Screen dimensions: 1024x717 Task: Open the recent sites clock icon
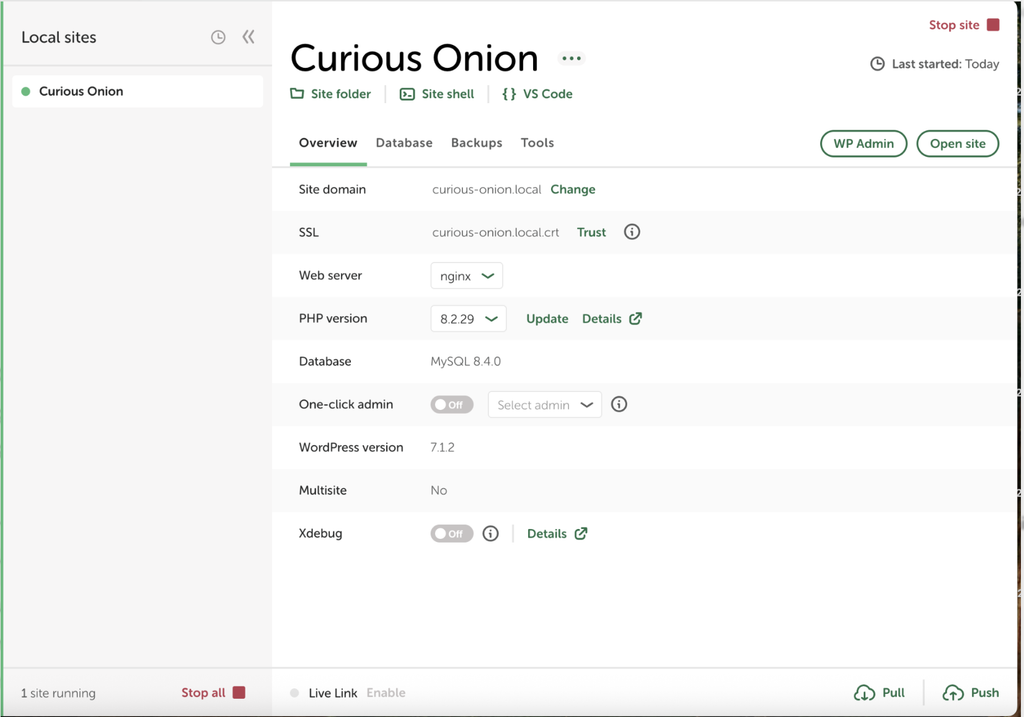tap(218, 37)
